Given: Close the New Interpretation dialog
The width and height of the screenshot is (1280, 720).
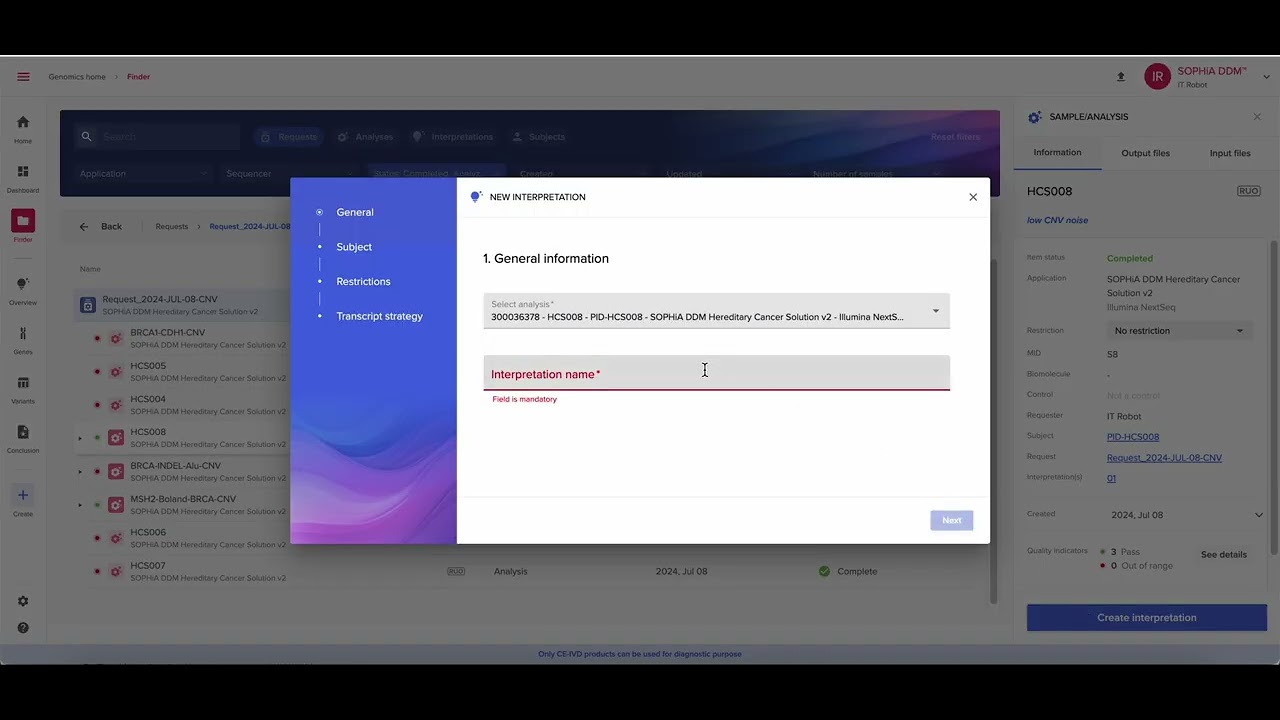Looking at the screenshot, I should [973, 197].
